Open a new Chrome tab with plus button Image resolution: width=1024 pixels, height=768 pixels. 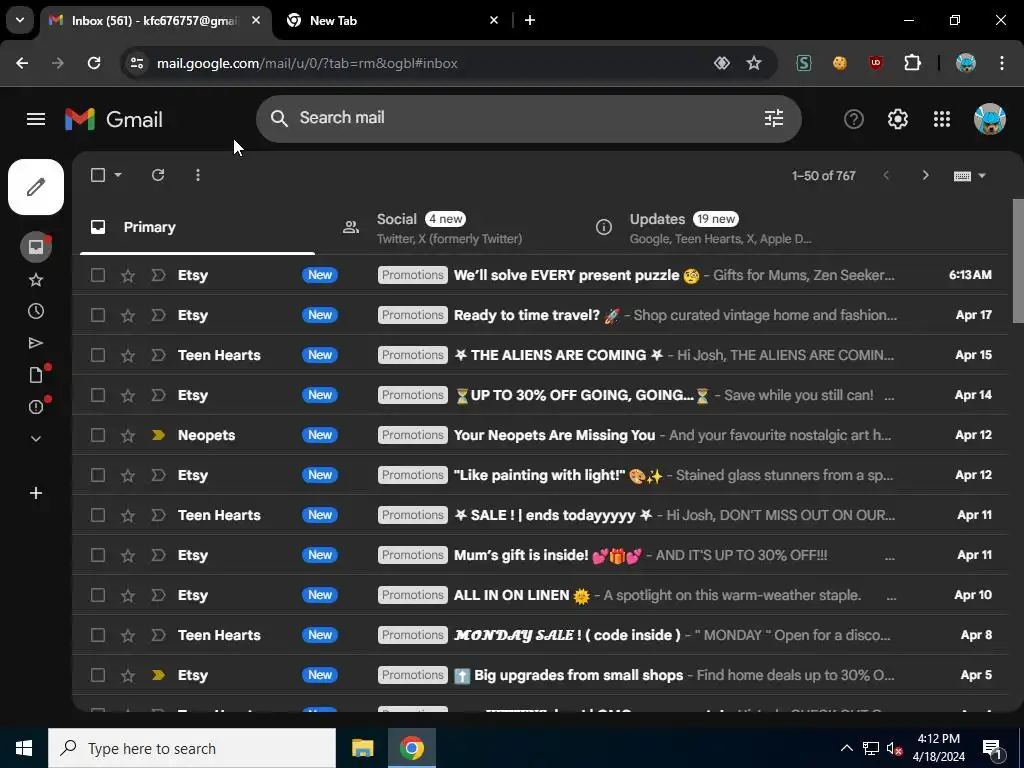530,20
